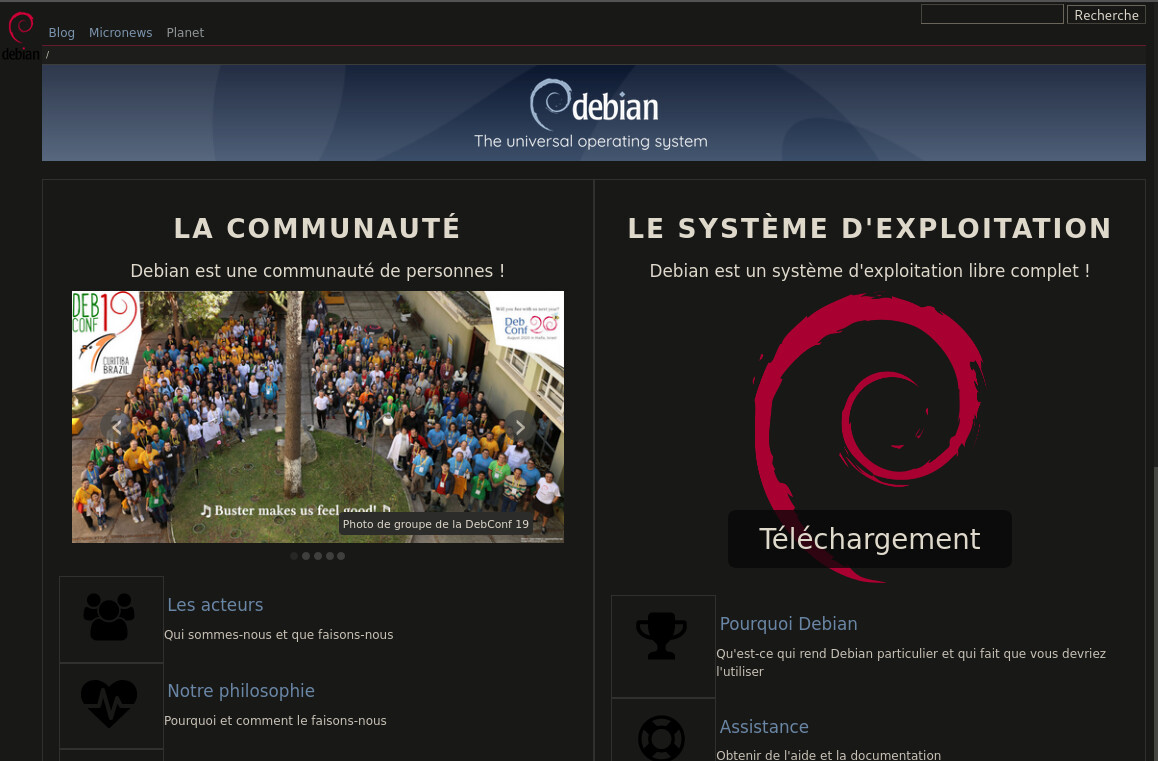Open the Blog link
The image size is (1158, 761).
point(61,33)
